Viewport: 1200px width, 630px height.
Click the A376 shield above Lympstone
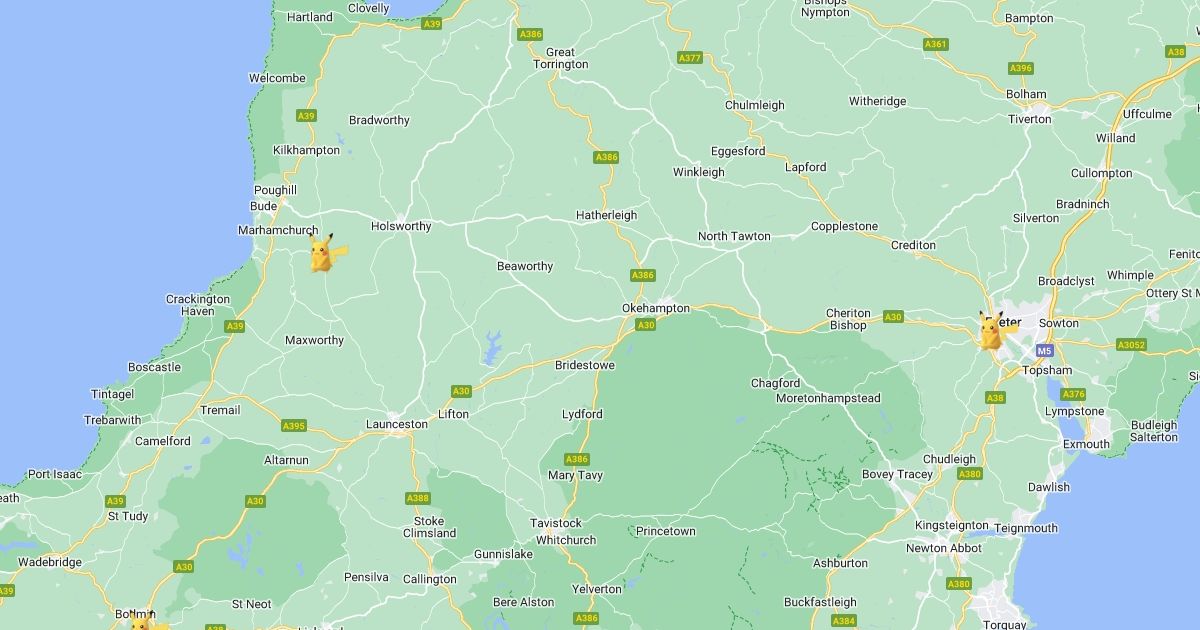tap(1074, 394)
